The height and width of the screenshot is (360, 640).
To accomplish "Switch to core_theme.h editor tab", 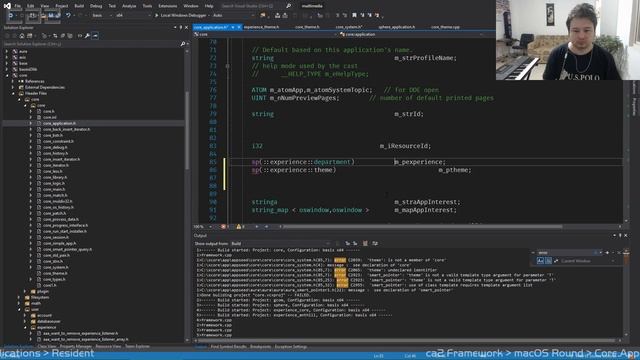I will (307, 27).
